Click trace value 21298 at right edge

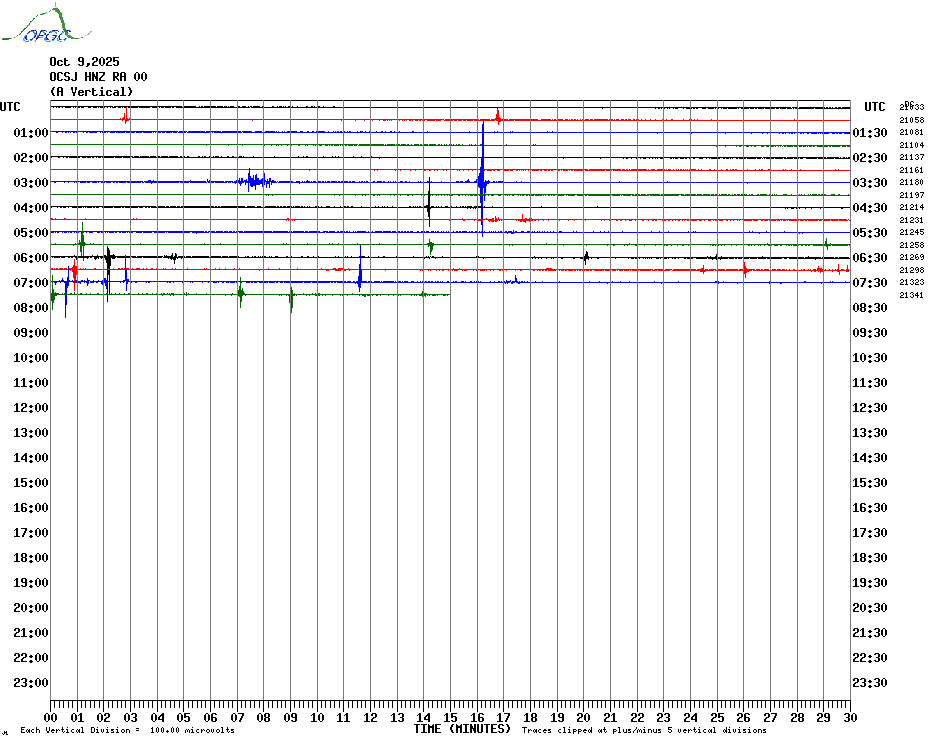tap(912, 270)
